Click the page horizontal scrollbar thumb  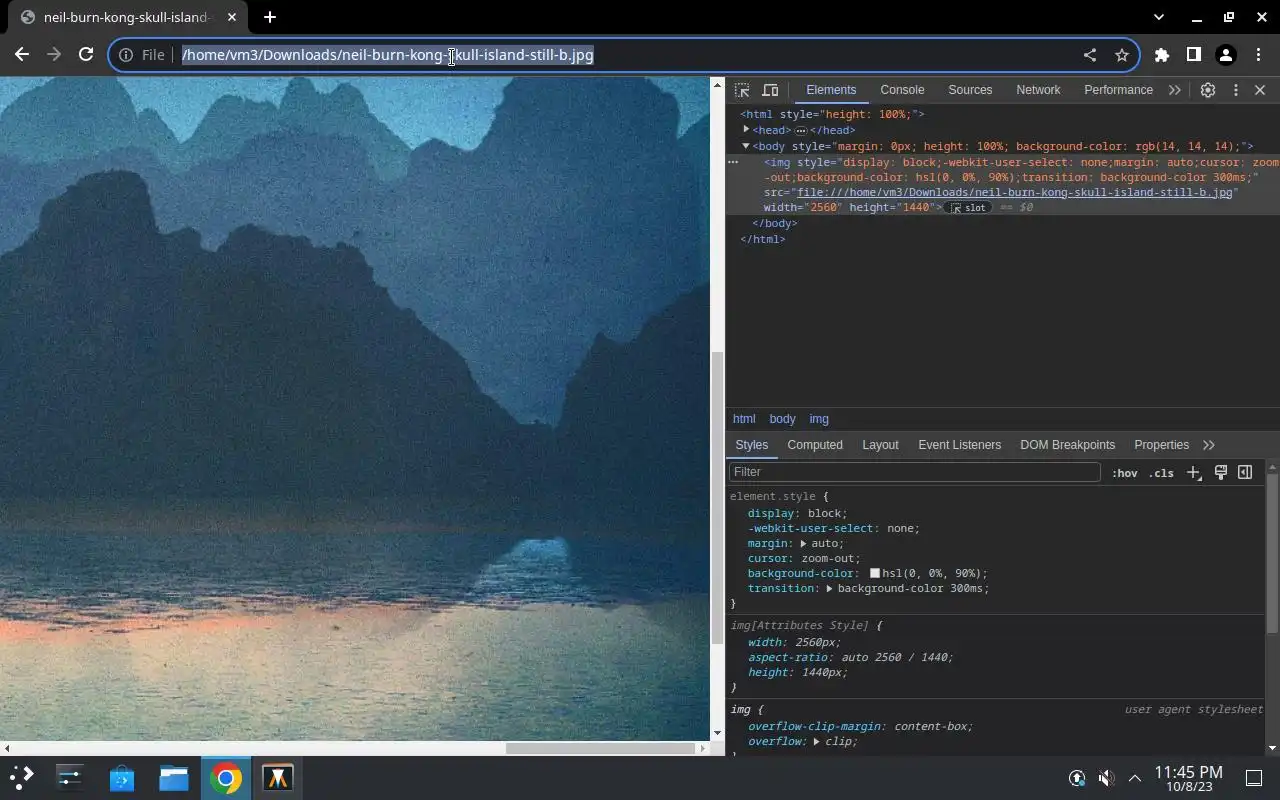[x=600, y=748]
